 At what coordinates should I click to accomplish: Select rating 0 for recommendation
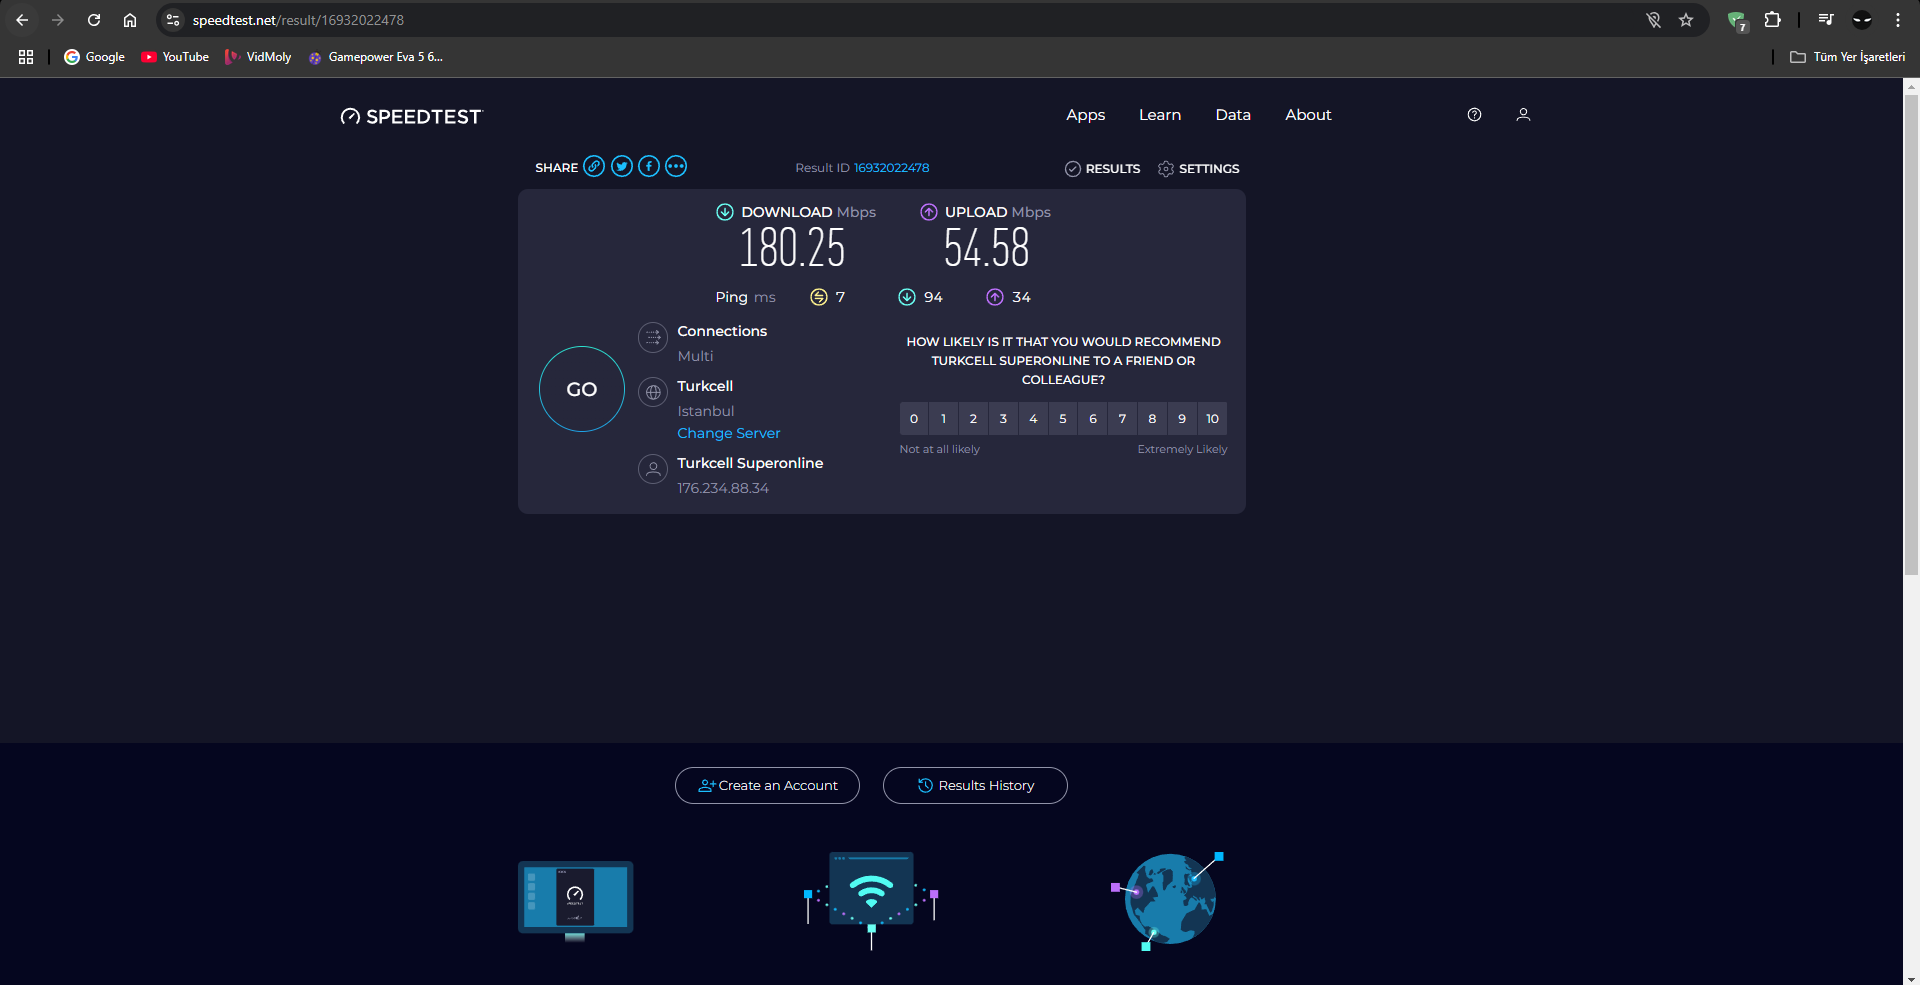(x=914, y=419)
